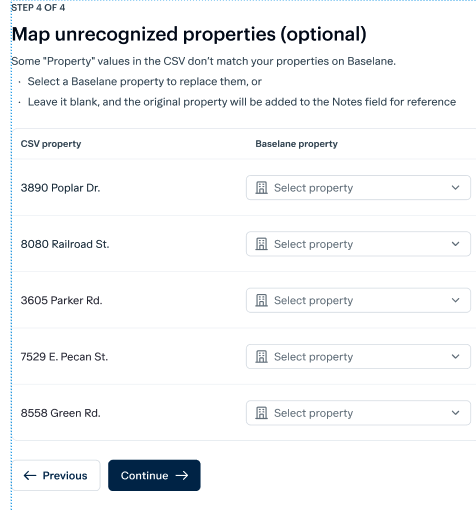Click the right arrow icon on Continue
The width and height of the screenshot is (476, 510).
point(182,475)
